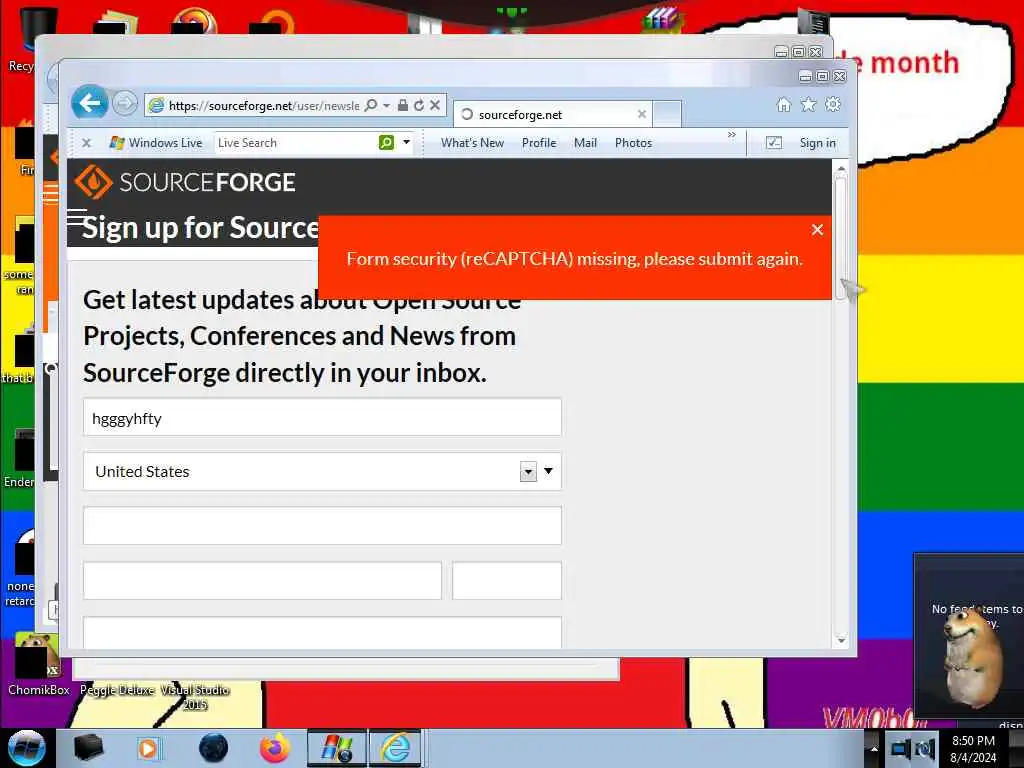Image resolution: width=1024 pixels, height=768 pixels.
Task: Click the scrollbar down arrow
Action: [x=841, y=641]
